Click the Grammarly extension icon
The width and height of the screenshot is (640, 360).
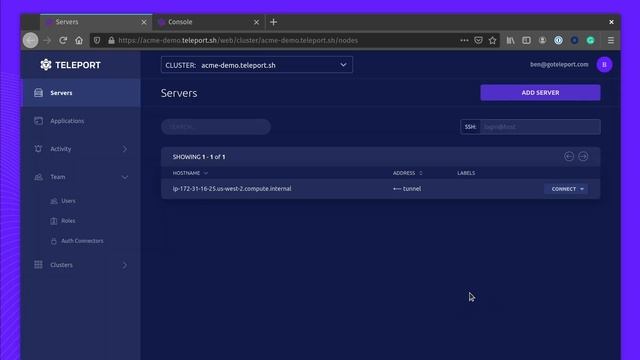point(591,40)
